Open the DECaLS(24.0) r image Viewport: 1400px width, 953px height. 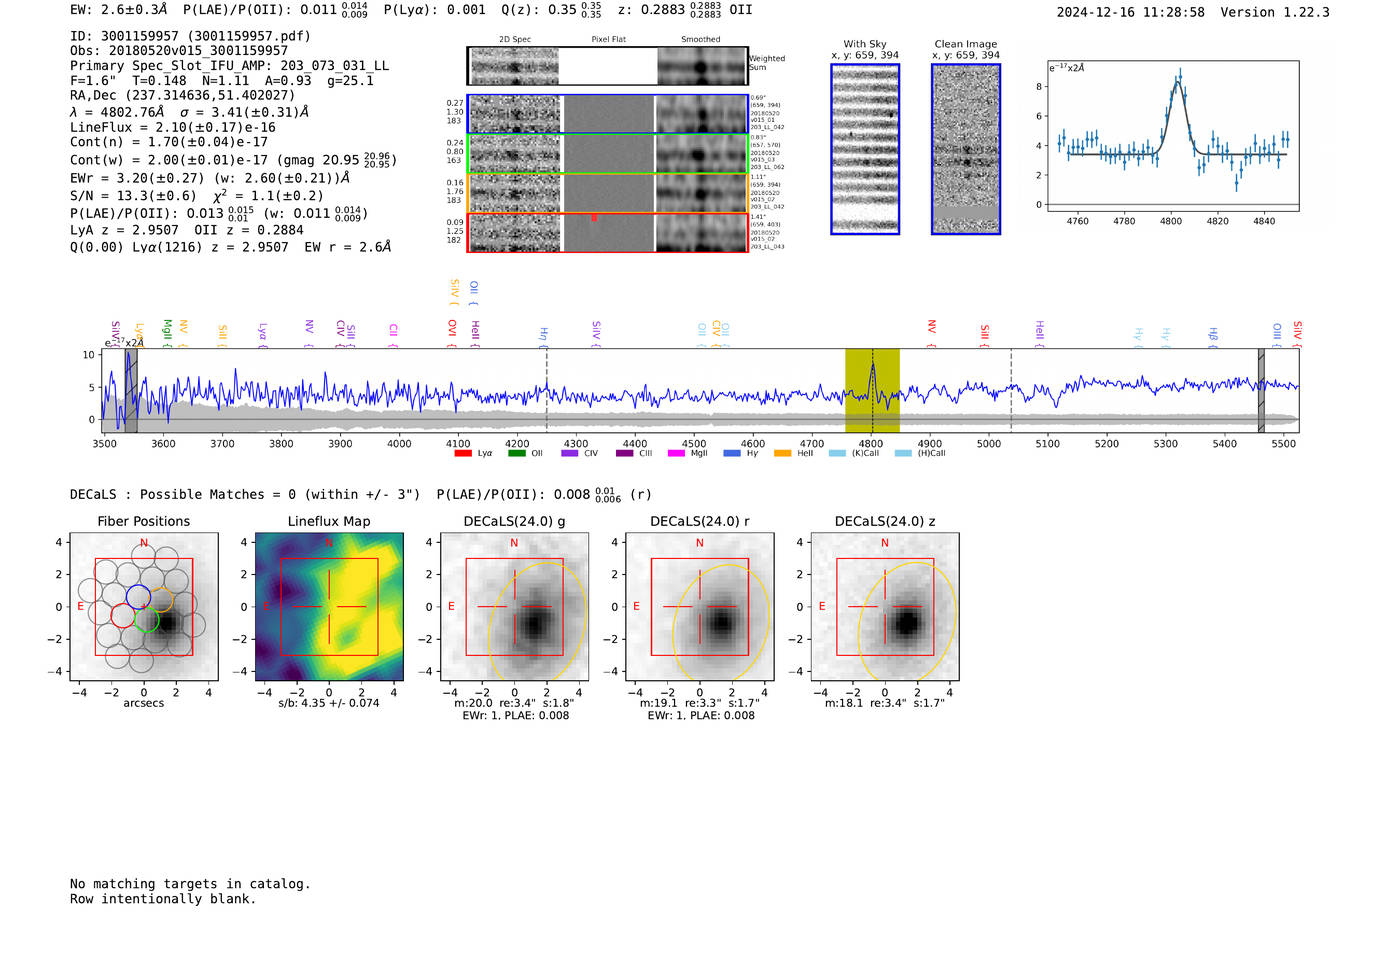699,607
